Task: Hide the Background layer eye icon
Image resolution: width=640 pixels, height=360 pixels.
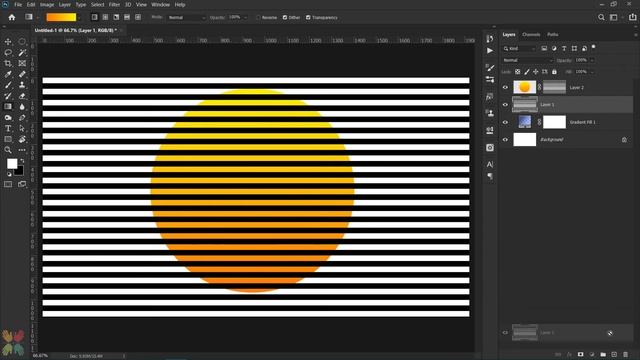Action: point(505,140)
